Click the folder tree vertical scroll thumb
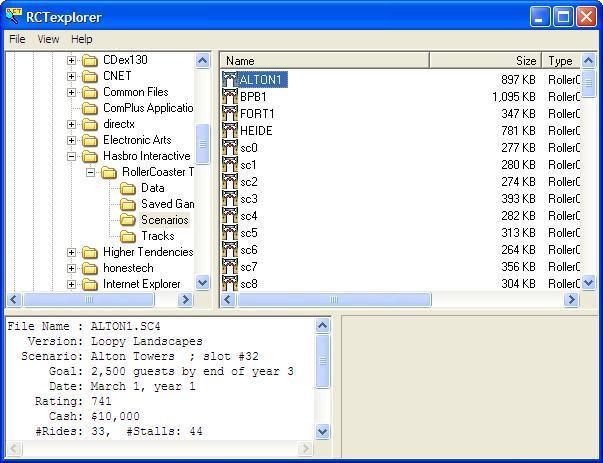Viewport: 603px width, 463px height. [202, 144]
